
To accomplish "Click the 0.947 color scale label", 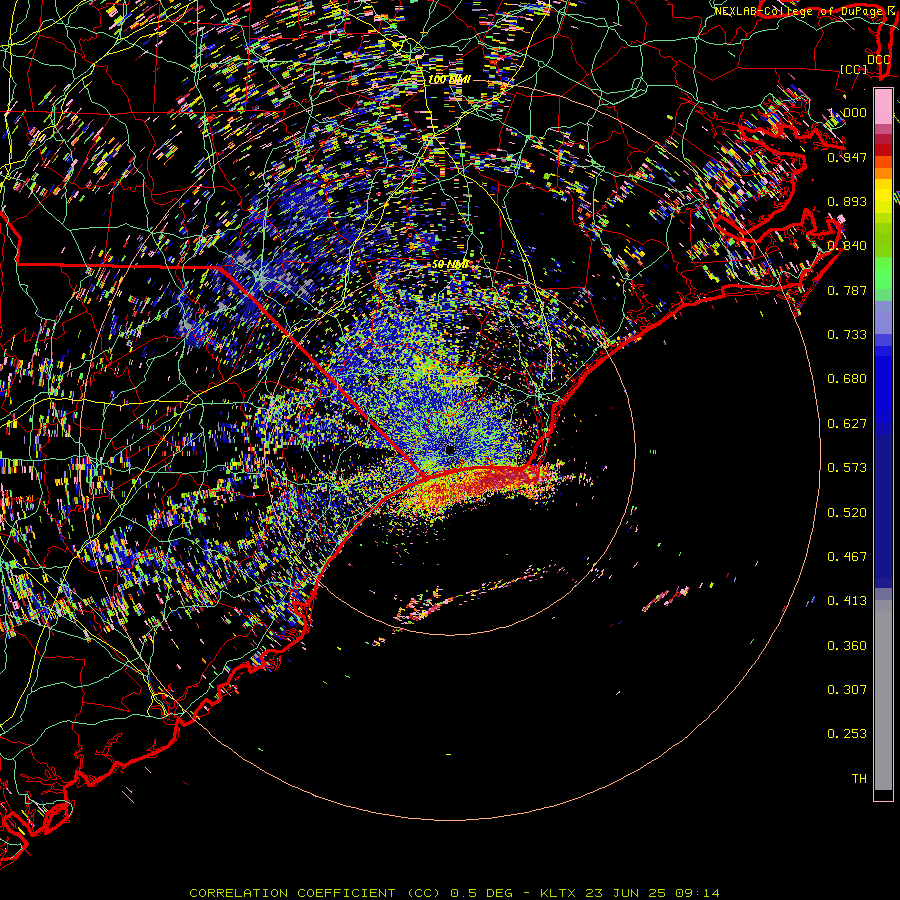I will (847, 157).
